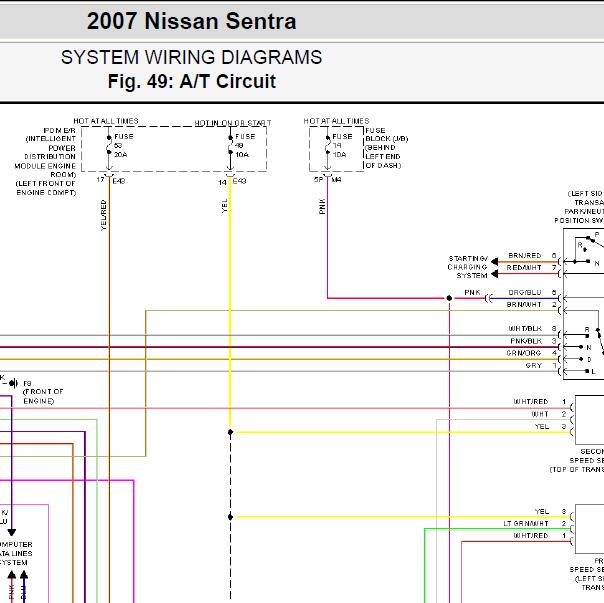Click the "Fig. 49: A/T Circuit" caption

(191, 81)
